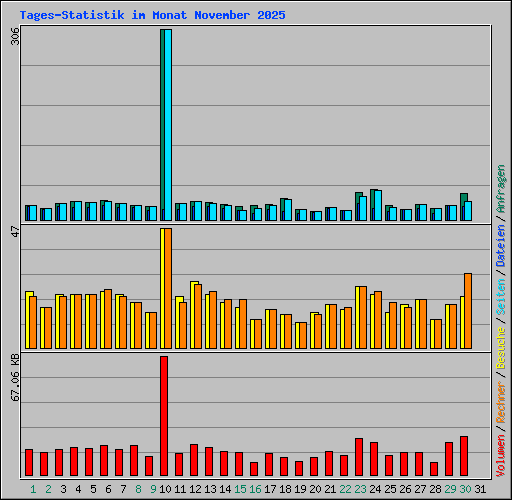
Task: Click day label '15' on the axis
Action: [240, 489]
